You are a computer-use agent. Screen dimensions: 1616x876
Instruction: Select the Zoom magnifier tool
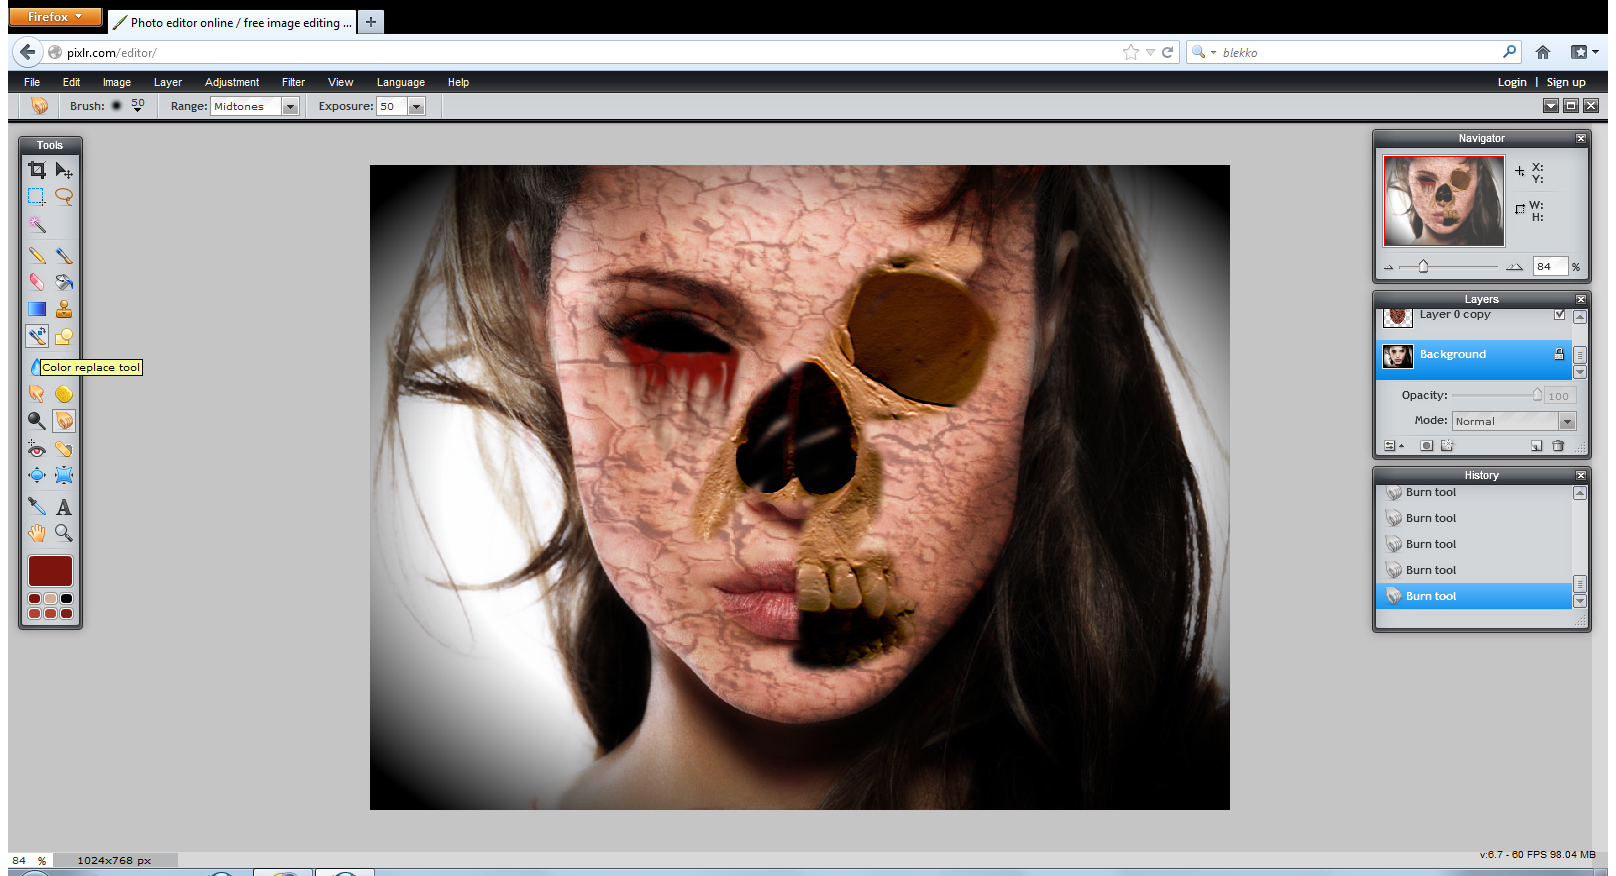[64, 533]
